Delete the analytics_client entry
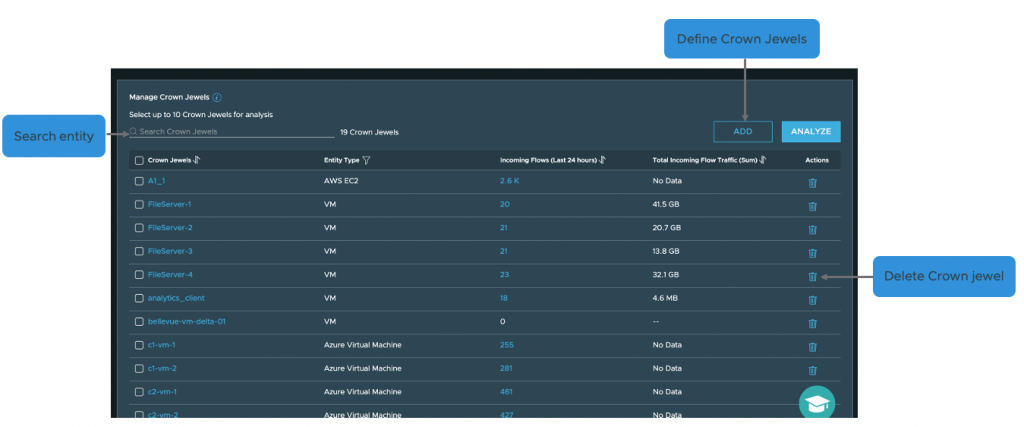This screenshot has width=1024, height=427. [x=812, y=299]
